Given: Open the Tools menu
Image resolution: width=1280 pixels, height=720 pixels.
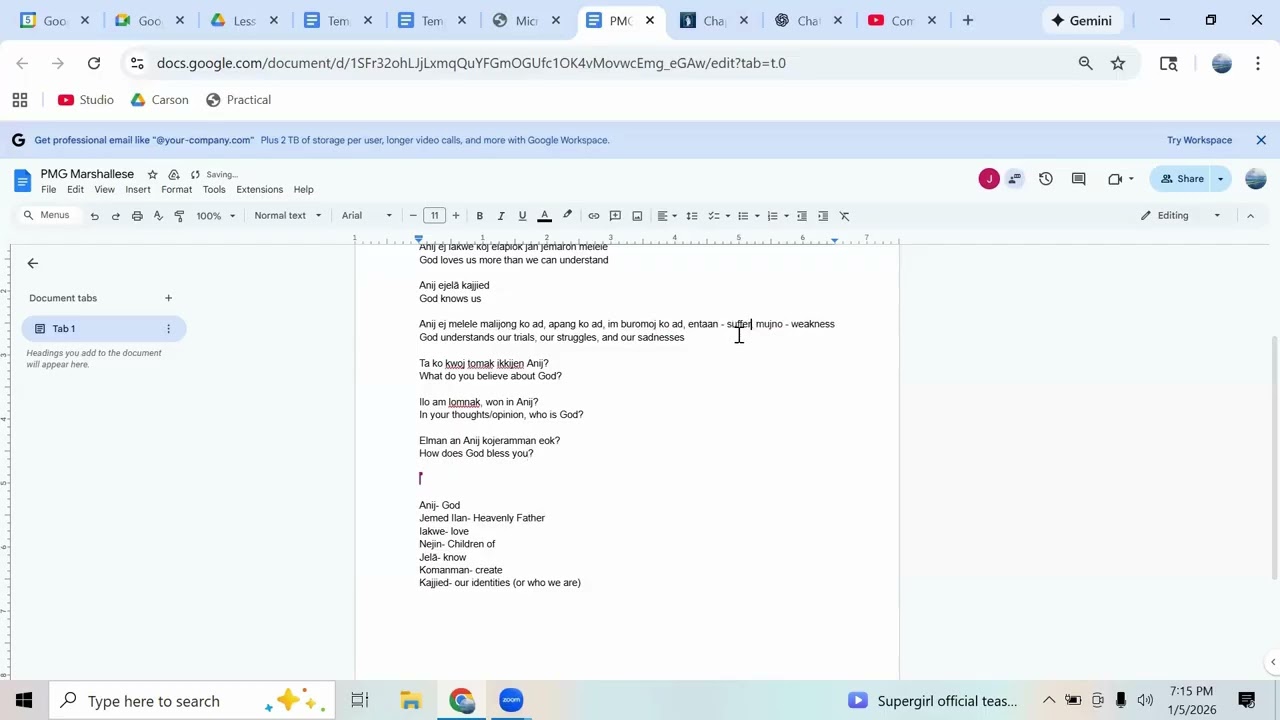Looking at the screenshot, I should (x=214, y=190).
